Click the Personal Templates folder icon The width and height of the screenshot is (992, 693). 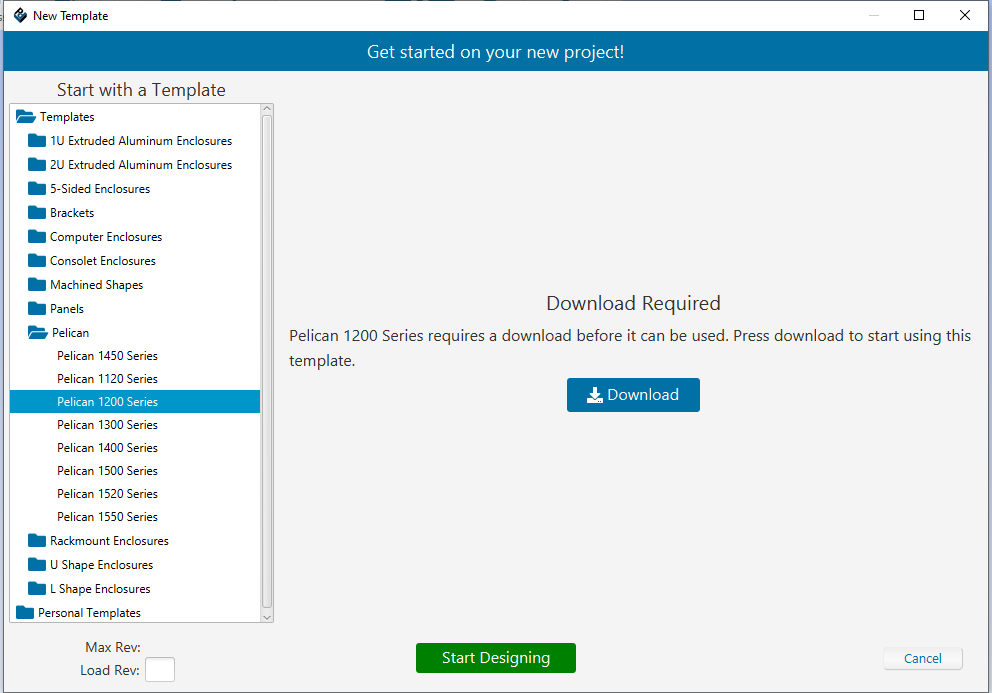[x=25, y=613]
